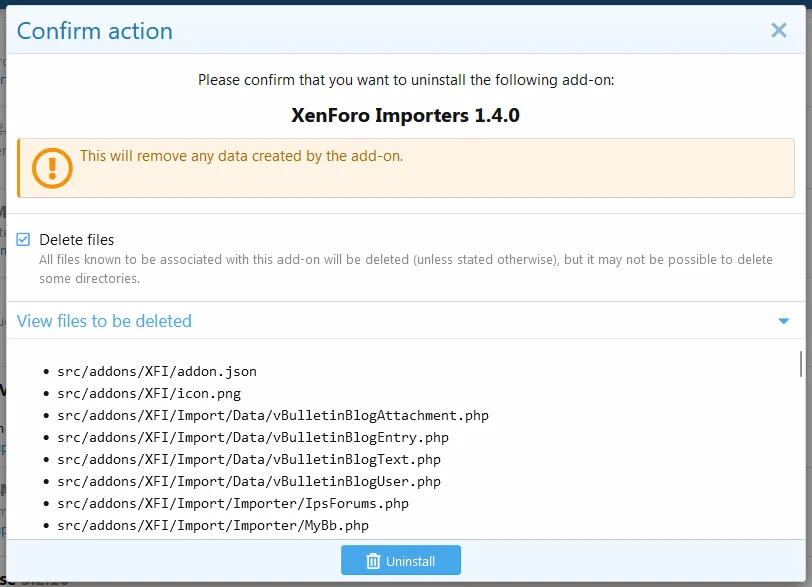The height and width of the screenshot is (587, 812).
Task: Click the View files to be deleted heading
Action: tap(104, 321)
